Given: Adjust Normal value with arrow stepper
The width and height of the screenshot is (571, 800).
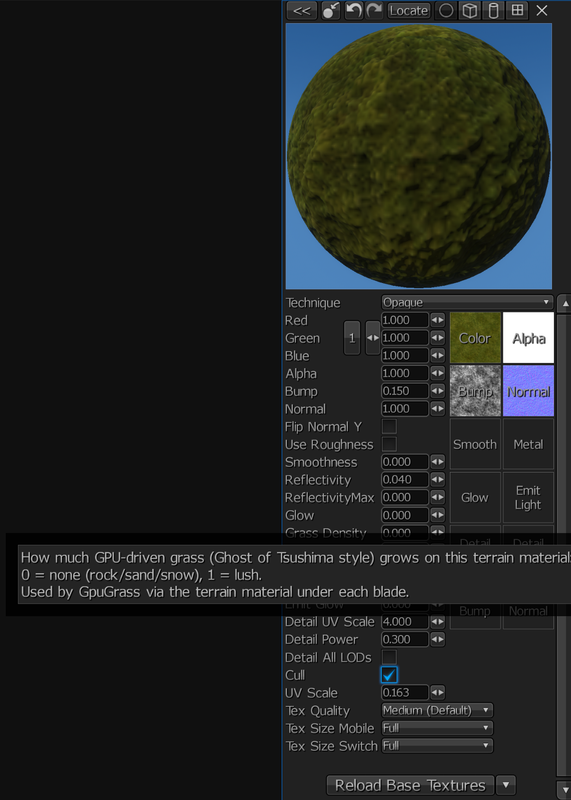Looking at the screenshot, I should pos(437,409).
